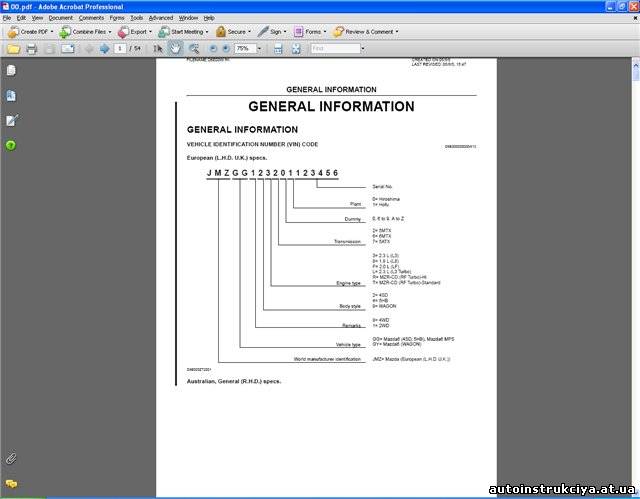The height and width of the screenshot is (499, 640).
Task: Open the File menu
Action: click(x=7, y=18)
